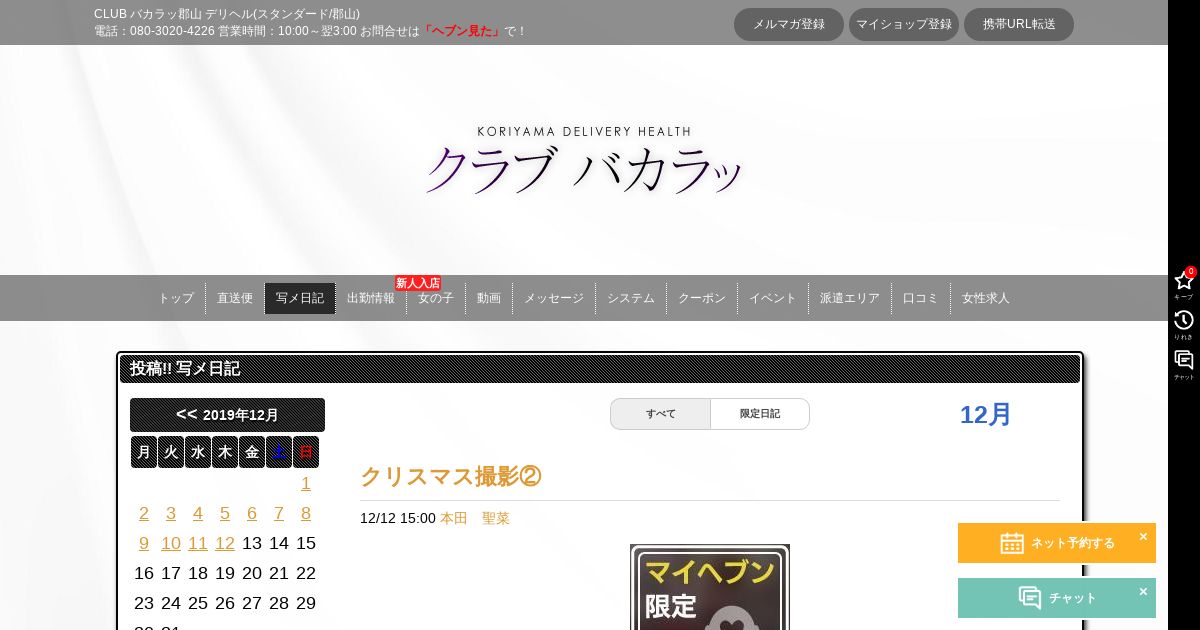Click the keep star icon in sidebar
Image resolution: width=1200 pixels, height=630 pixels.
pyautogui.click(x=1184, y=281)
